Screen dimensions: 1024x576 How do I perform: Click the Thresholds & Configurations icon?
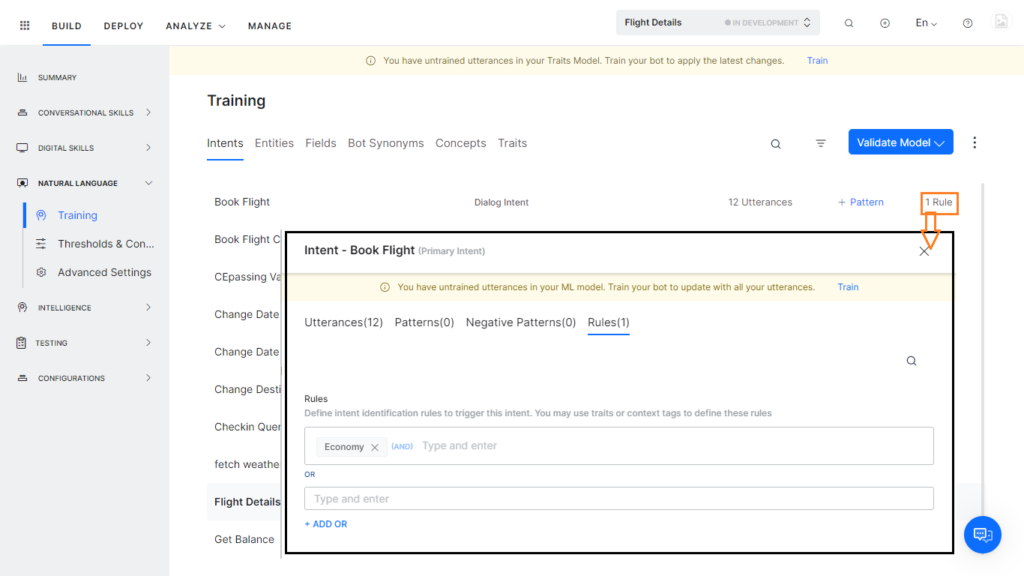pyautogui.click(x=40, y=243)
